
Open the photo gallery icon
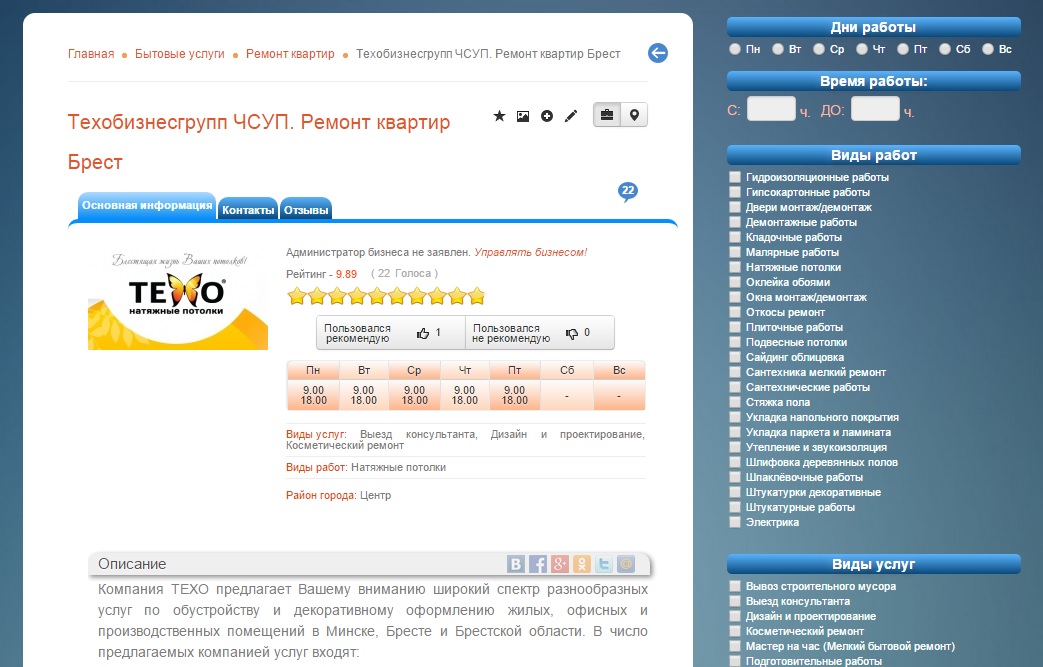click(523, 116)
